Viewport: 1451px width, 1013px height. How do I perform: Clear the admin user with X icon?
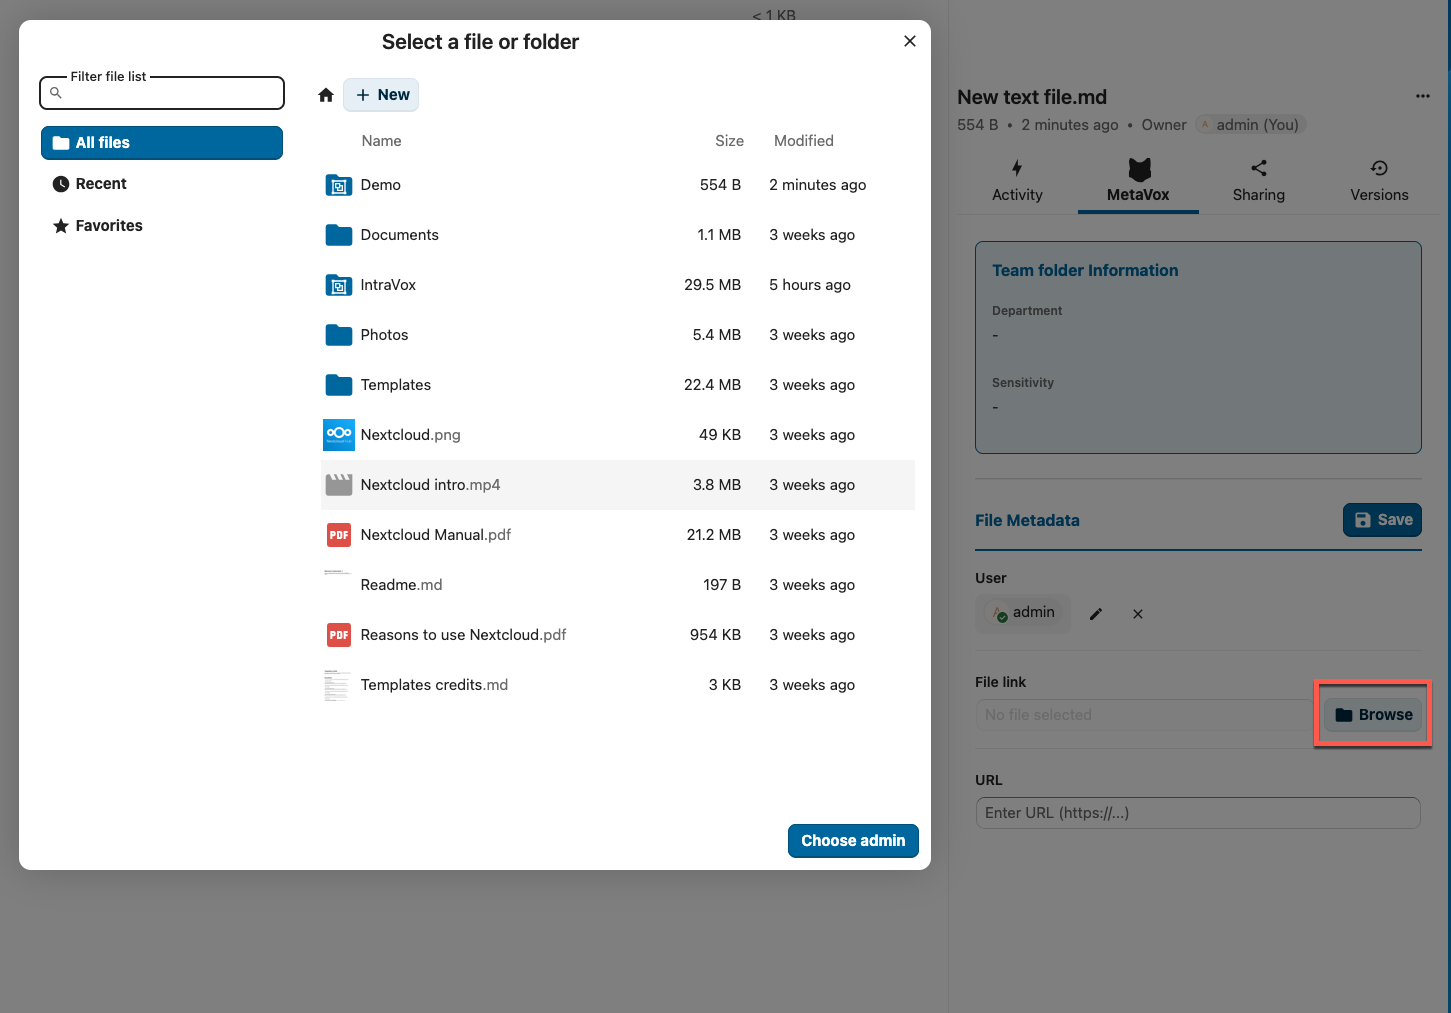tap(1138, 614)
